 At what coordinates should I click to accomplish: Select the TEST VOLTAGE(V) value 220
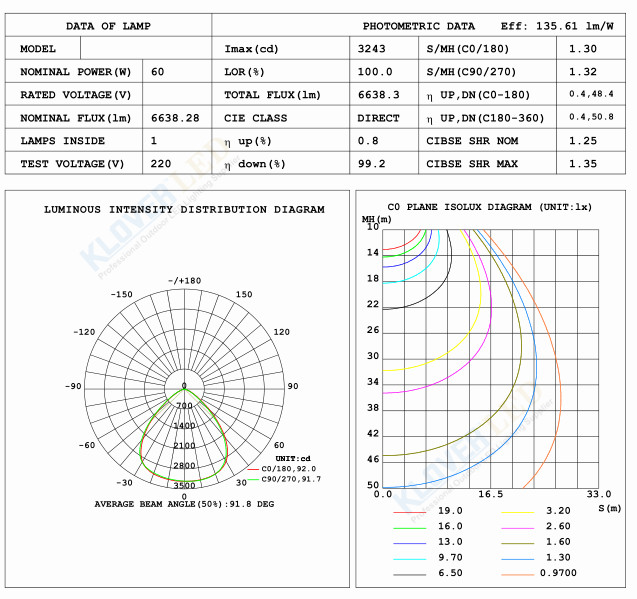(x=161, y=164)
